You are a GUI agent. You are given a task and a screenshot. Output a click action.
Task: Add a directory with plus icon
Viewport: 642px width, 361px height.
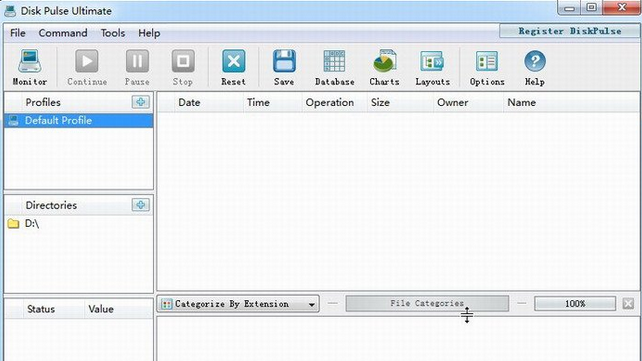pyautogui.click(x=140, y=205)
